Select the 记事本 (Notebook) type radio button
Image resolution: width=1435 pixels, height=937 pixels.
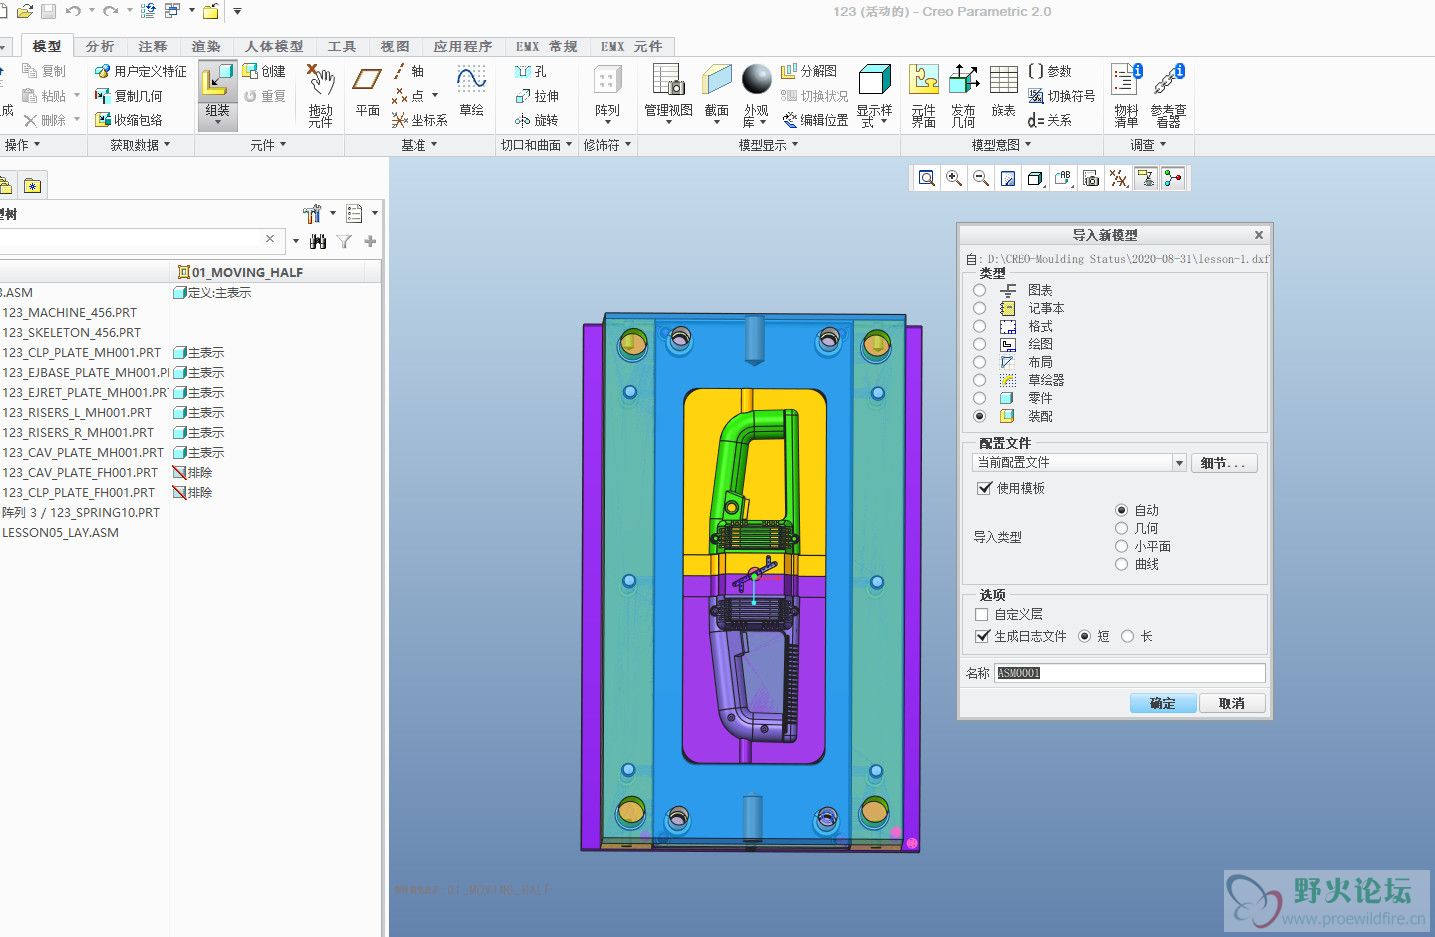pyautogui.click(x=979, y=308)
